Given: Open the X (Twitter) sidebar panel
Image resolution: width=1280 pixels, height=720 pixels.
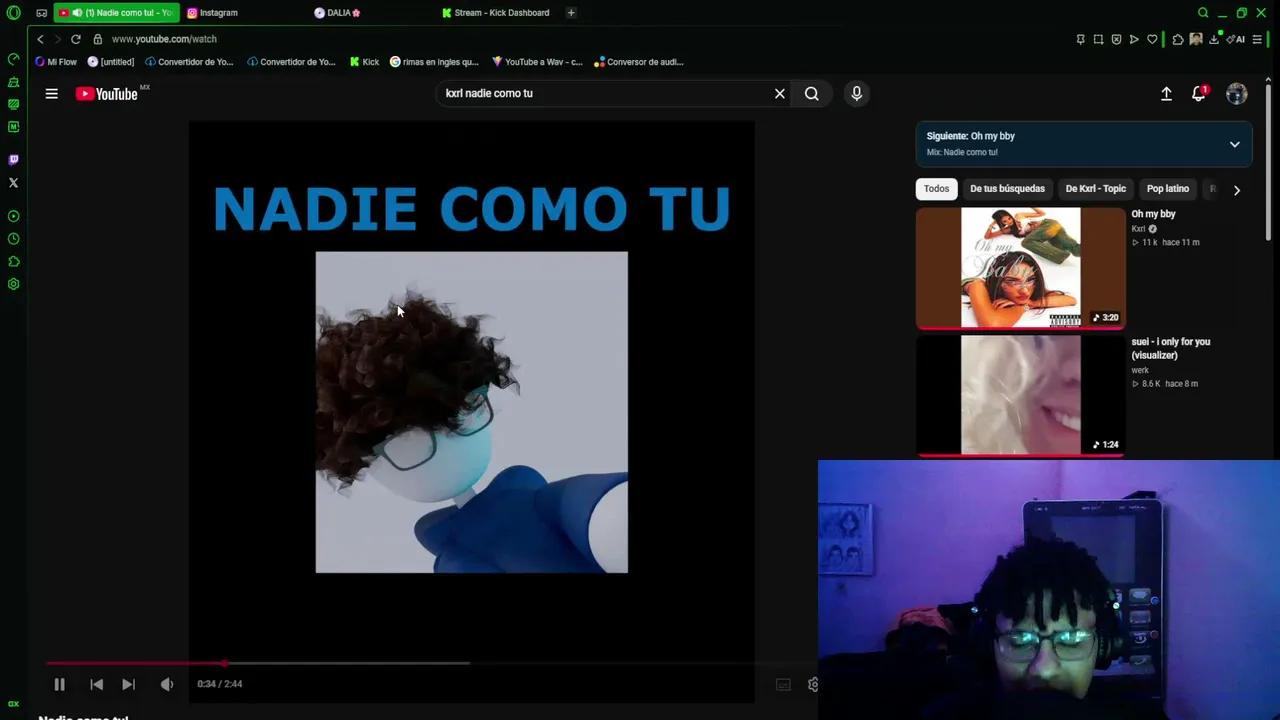Looking at the screenshot, I should 13,183.
